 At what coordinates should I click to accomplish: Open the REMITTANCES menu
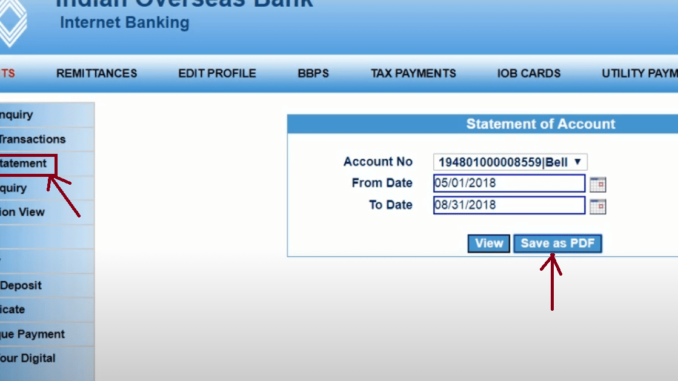[x=96, y=74]
